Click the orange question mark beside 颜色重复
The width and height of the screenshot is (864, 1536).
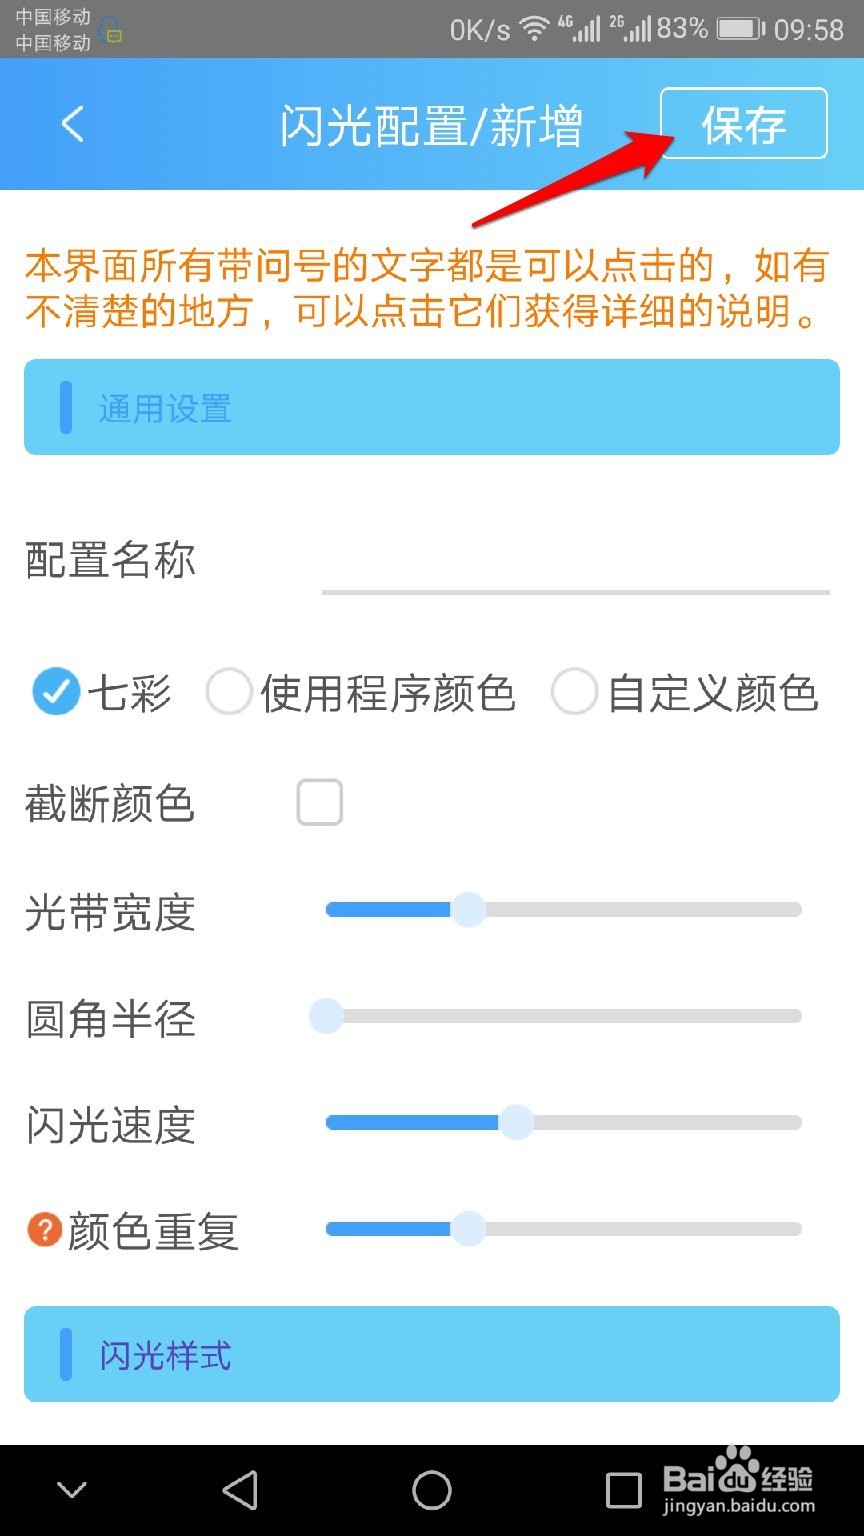pyautogui.click(x=44, y=1229)
